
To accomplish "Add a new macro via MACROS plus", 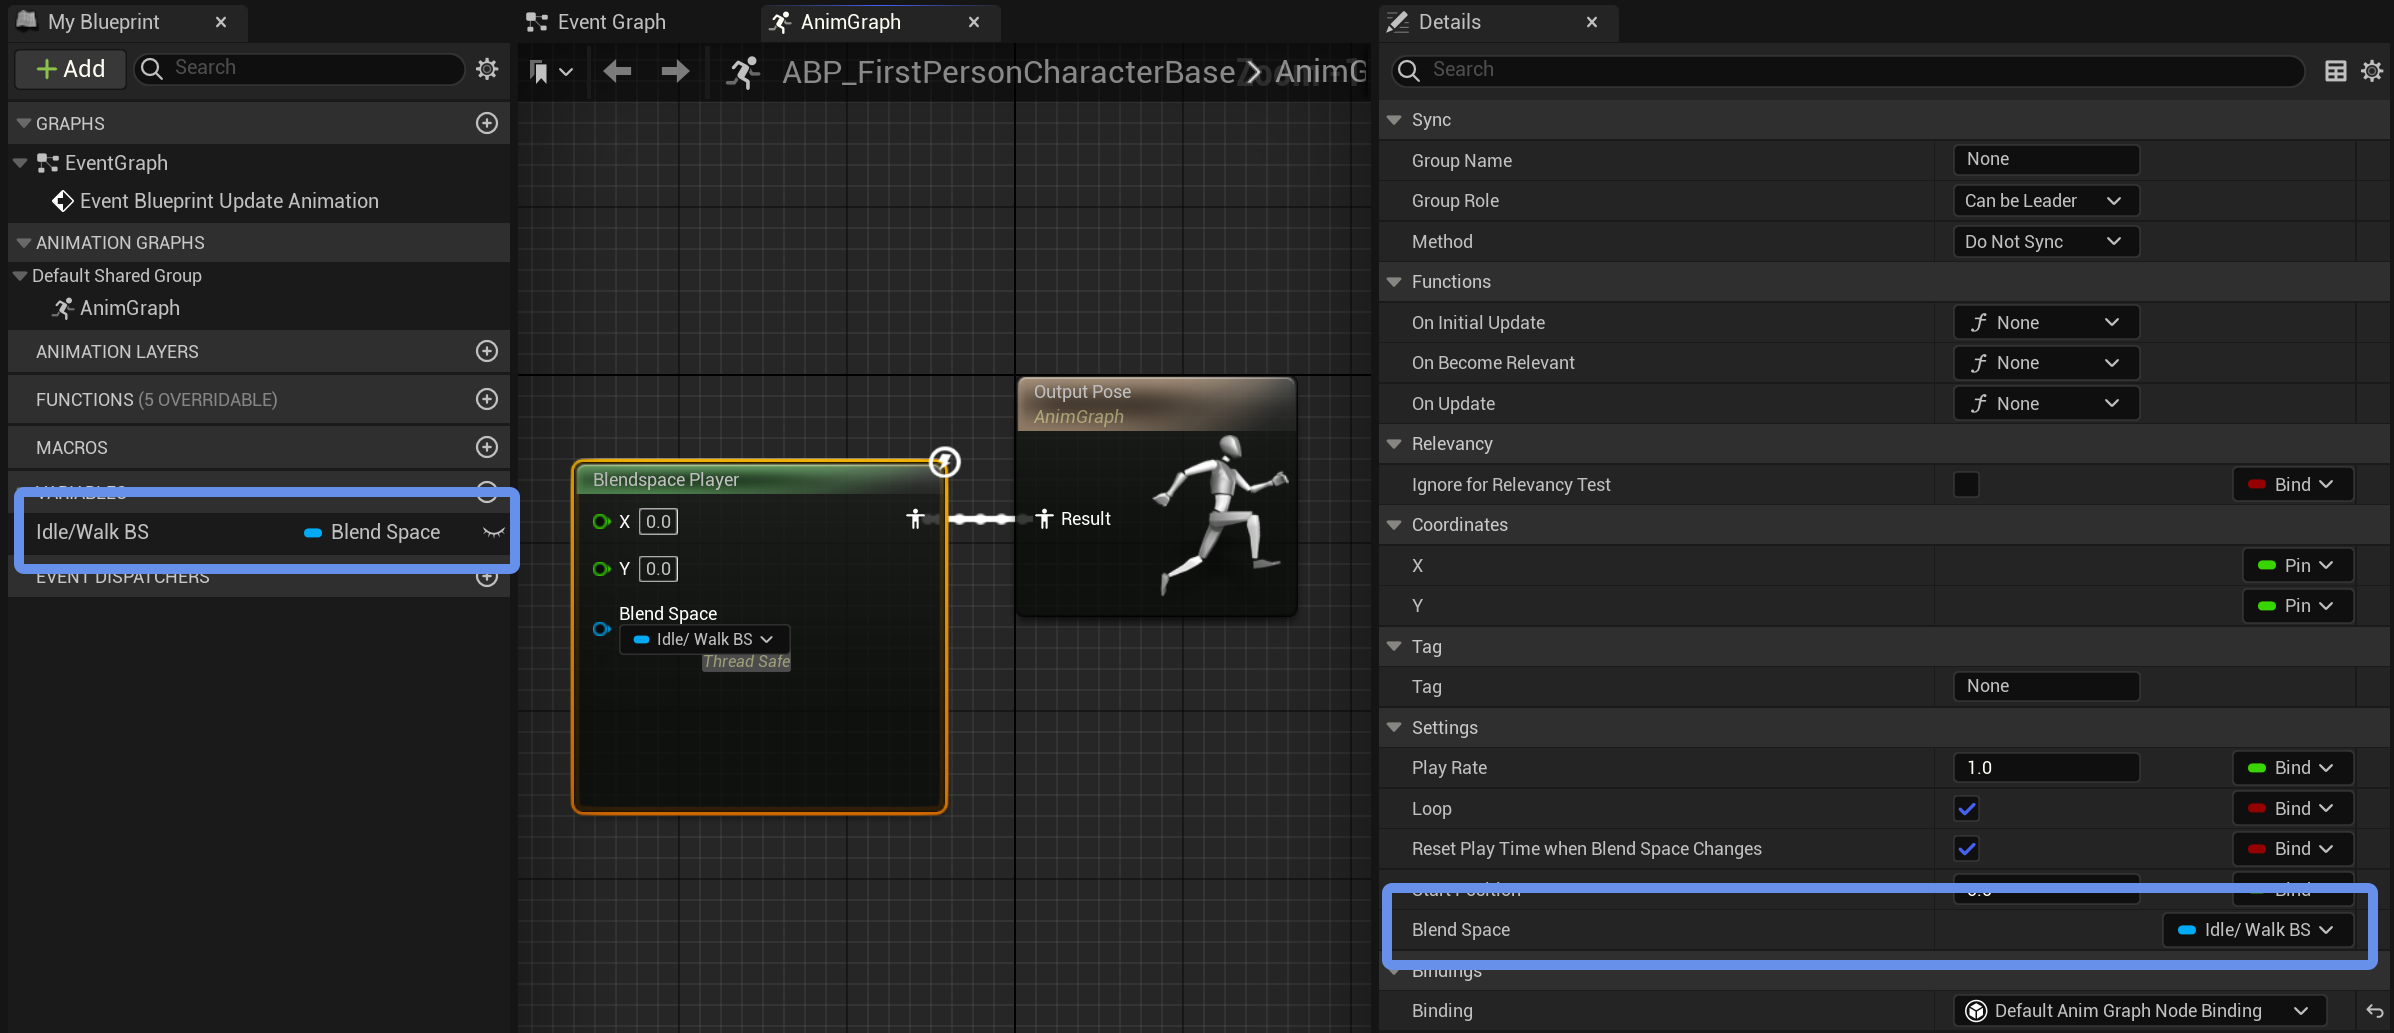I will [487, 447].
